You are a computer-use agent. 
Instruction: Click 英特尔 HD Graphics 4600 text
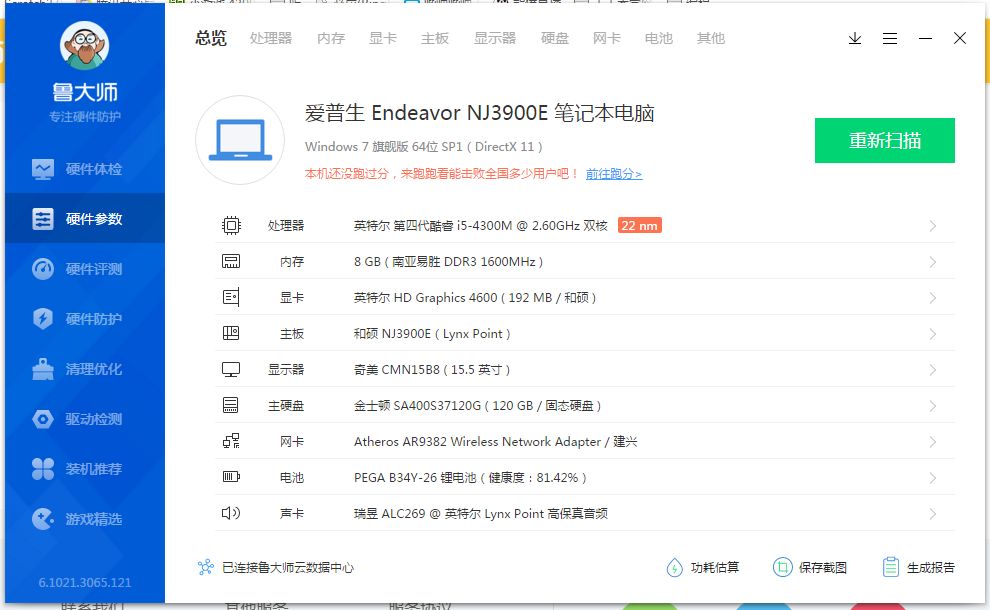475,297
